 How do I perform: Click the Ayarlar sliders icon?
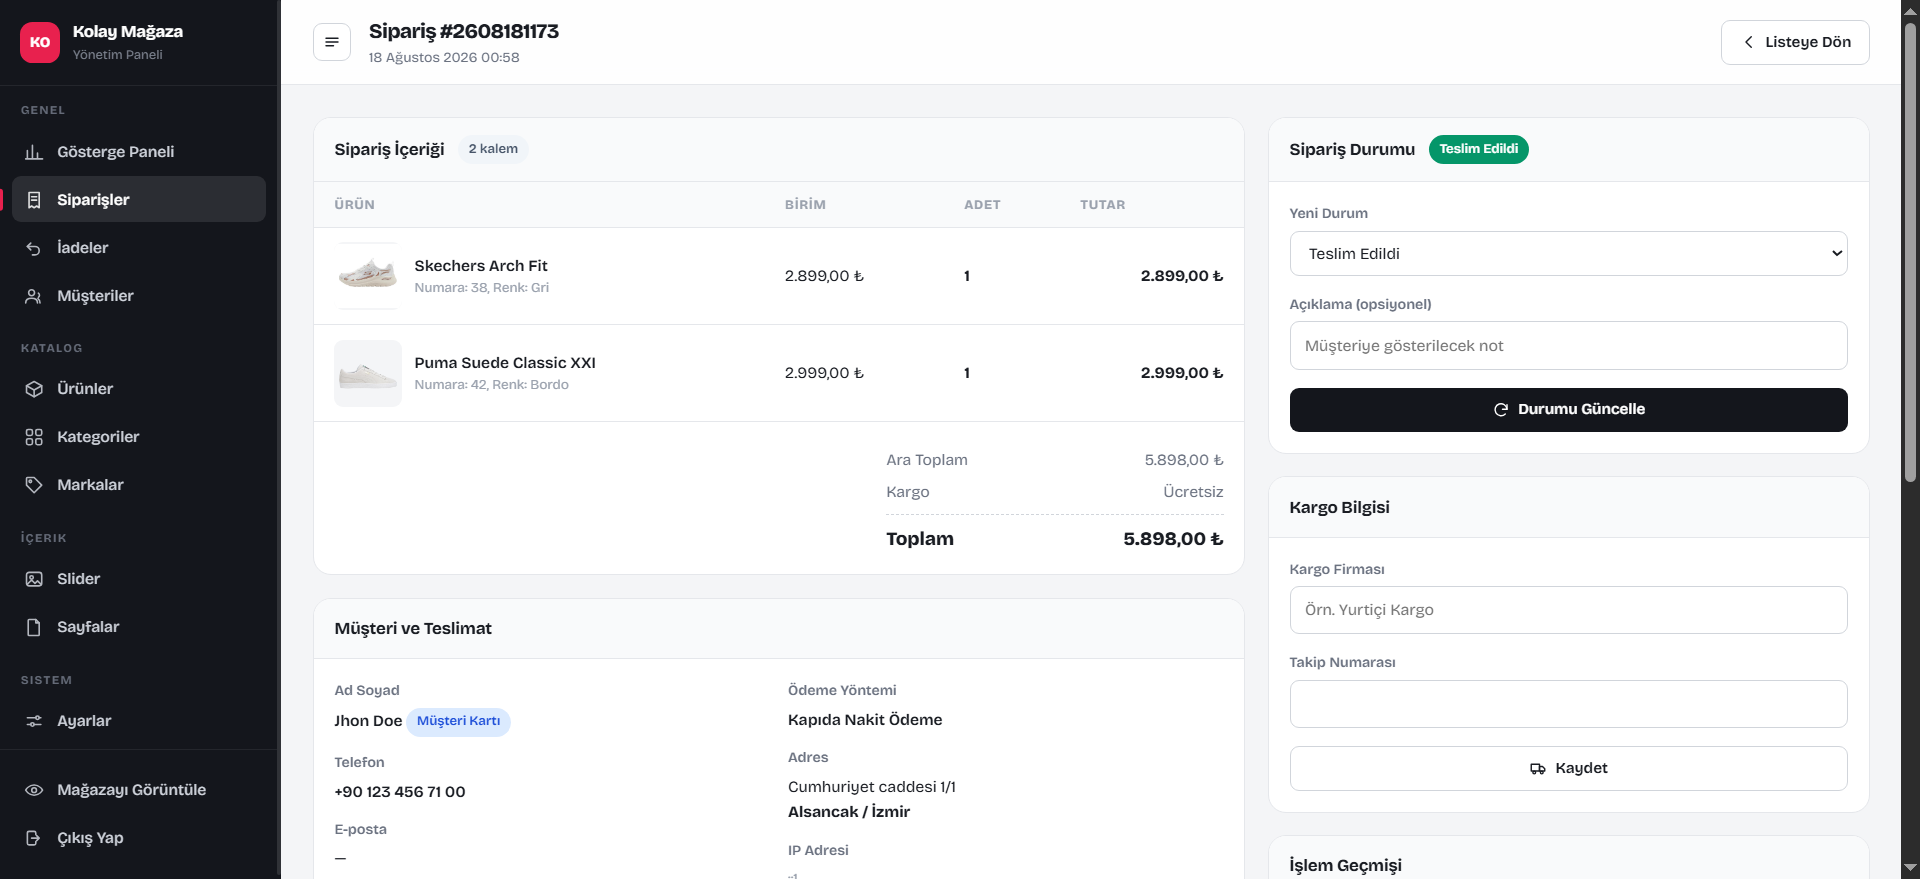(x=34, y=721)
